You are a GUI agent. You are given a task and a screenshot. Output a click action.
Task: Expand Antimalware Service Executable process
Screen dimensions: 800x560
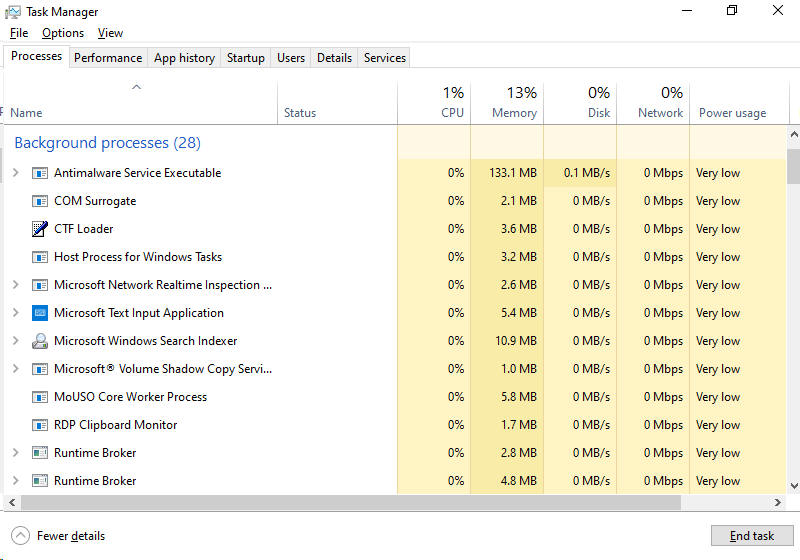click(16, 173)
